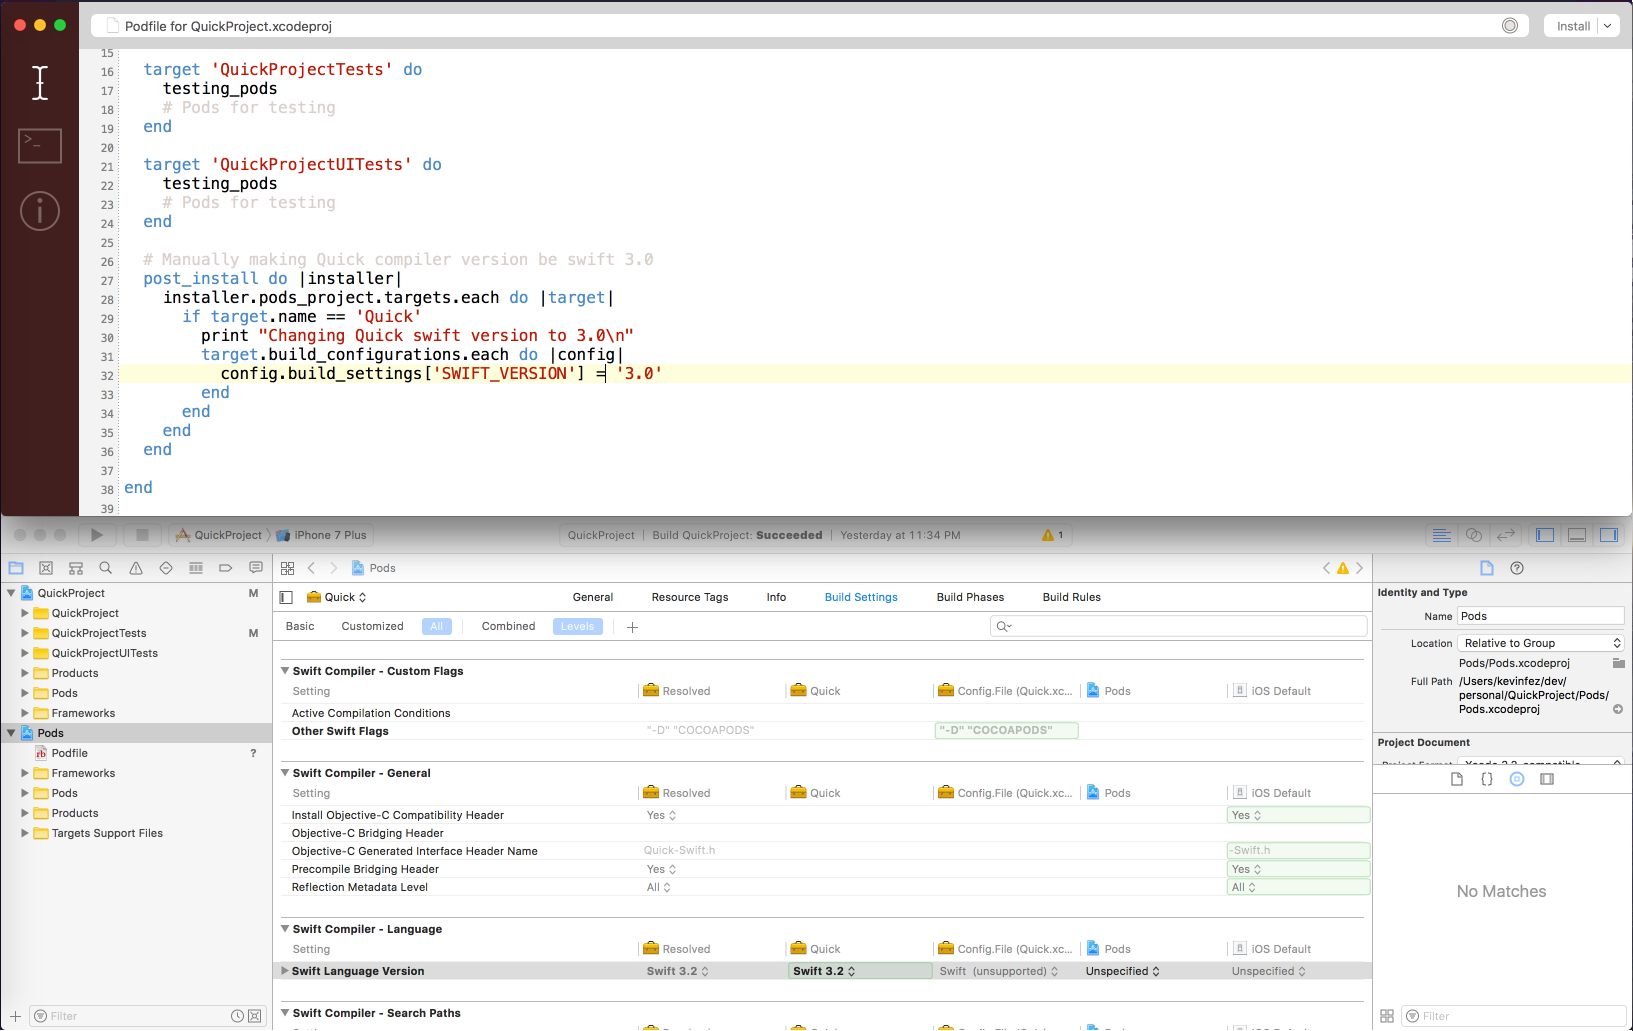Show the find navigator
1633x1031 pixels.
[x=106, y=568]
